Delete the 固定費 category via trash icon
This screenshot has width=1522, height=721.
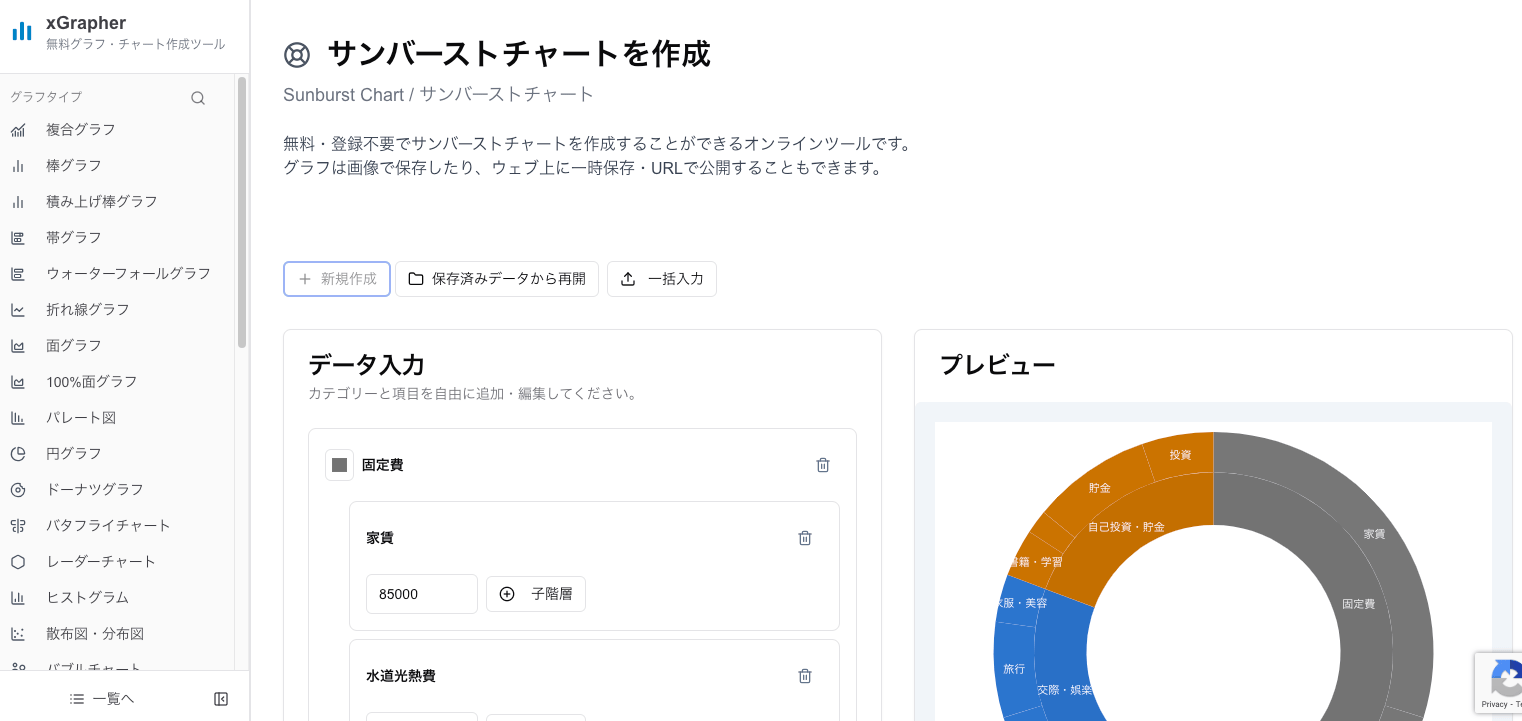click(823, 465)
